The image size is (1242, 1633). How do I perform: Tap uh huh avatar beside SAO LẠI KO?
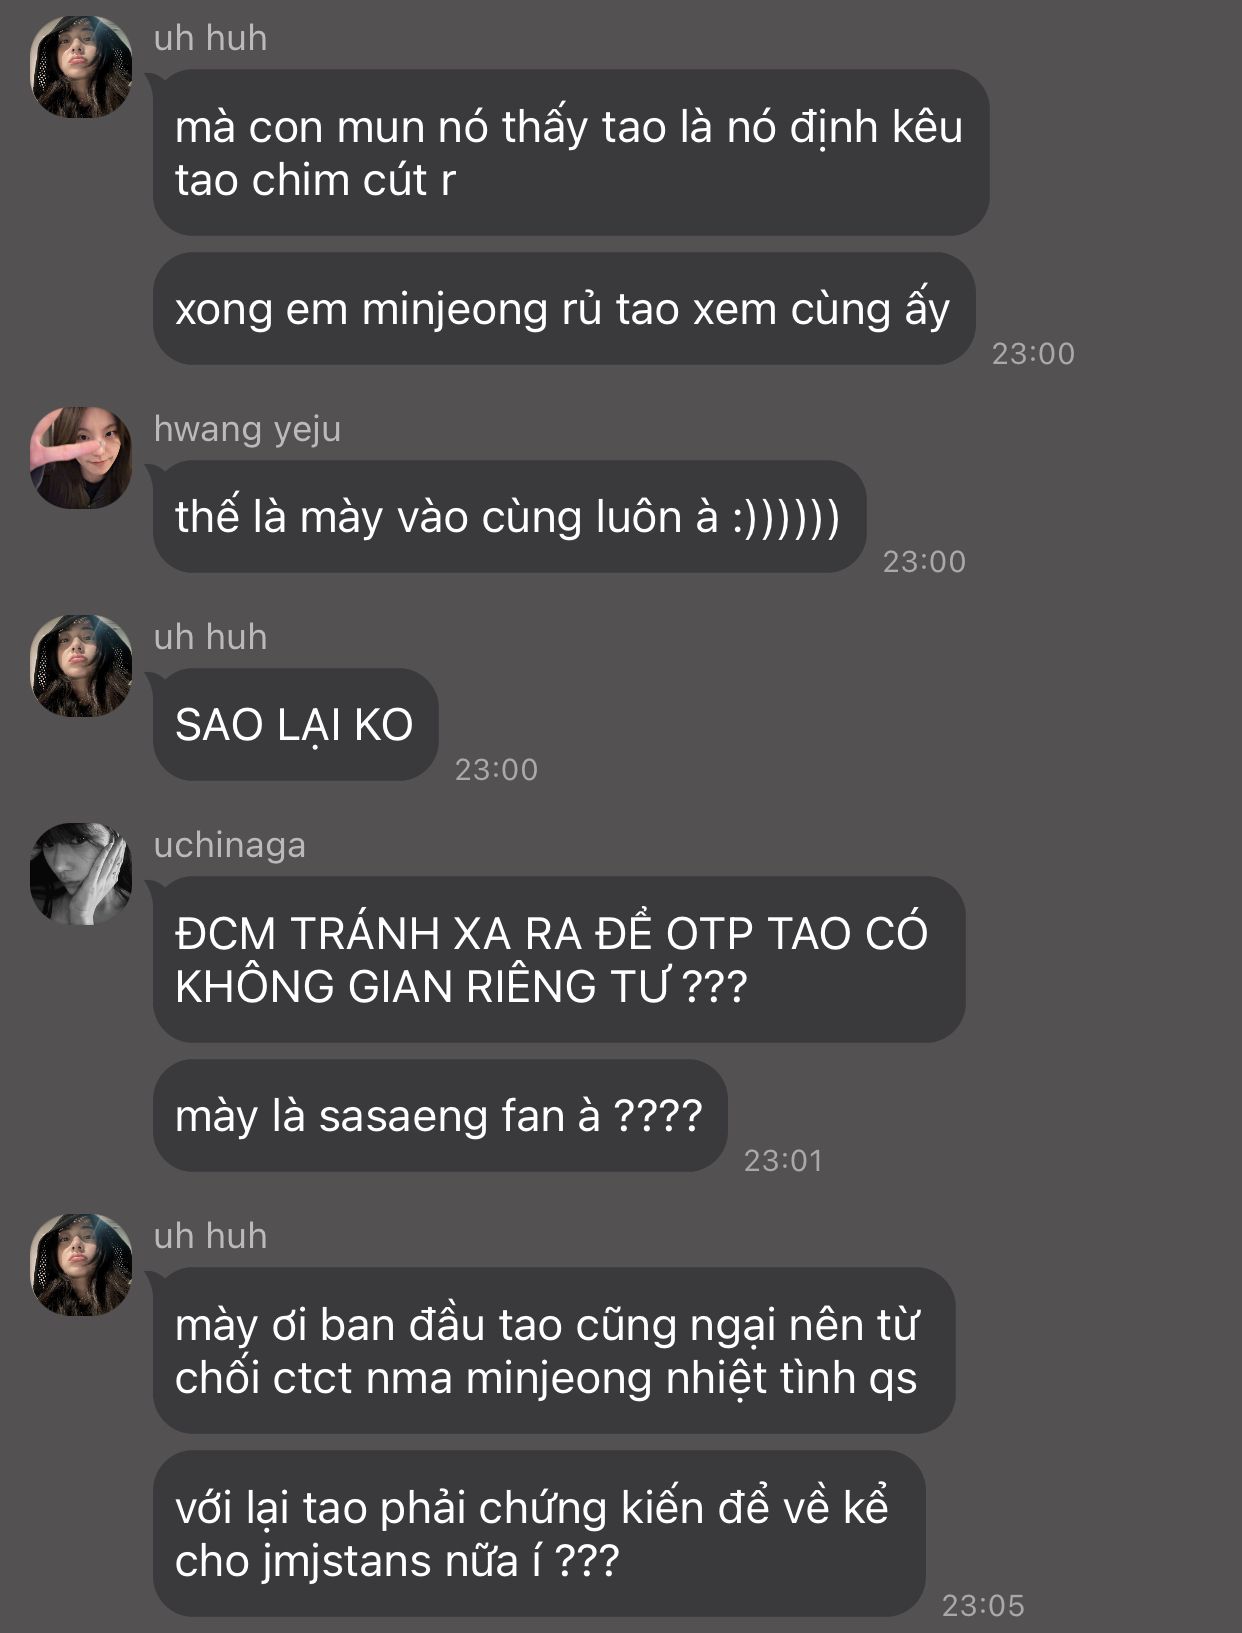coord(81,666)
